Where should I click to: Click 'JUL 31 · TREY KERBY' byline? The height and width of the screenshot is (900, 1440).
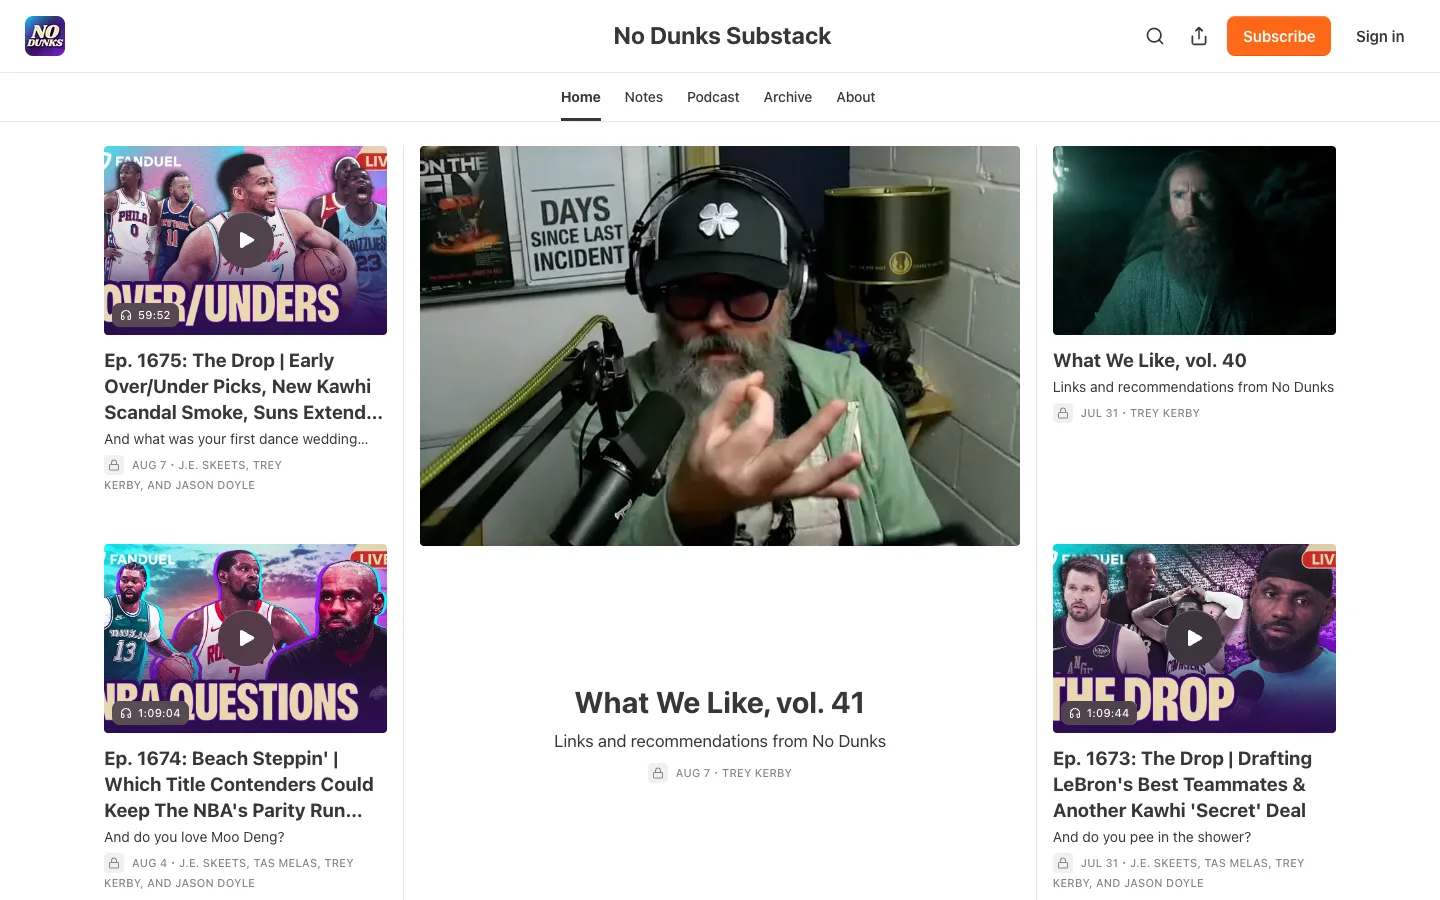coord(1140,413)
